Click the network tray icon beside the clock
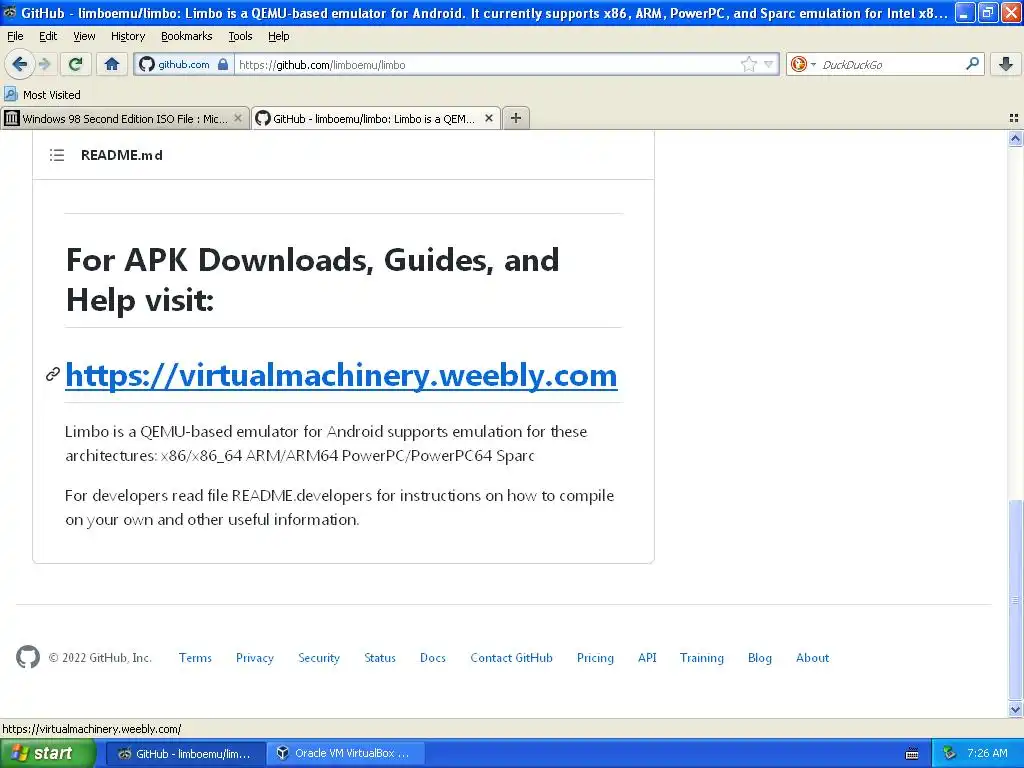 [x=949, y=754]
